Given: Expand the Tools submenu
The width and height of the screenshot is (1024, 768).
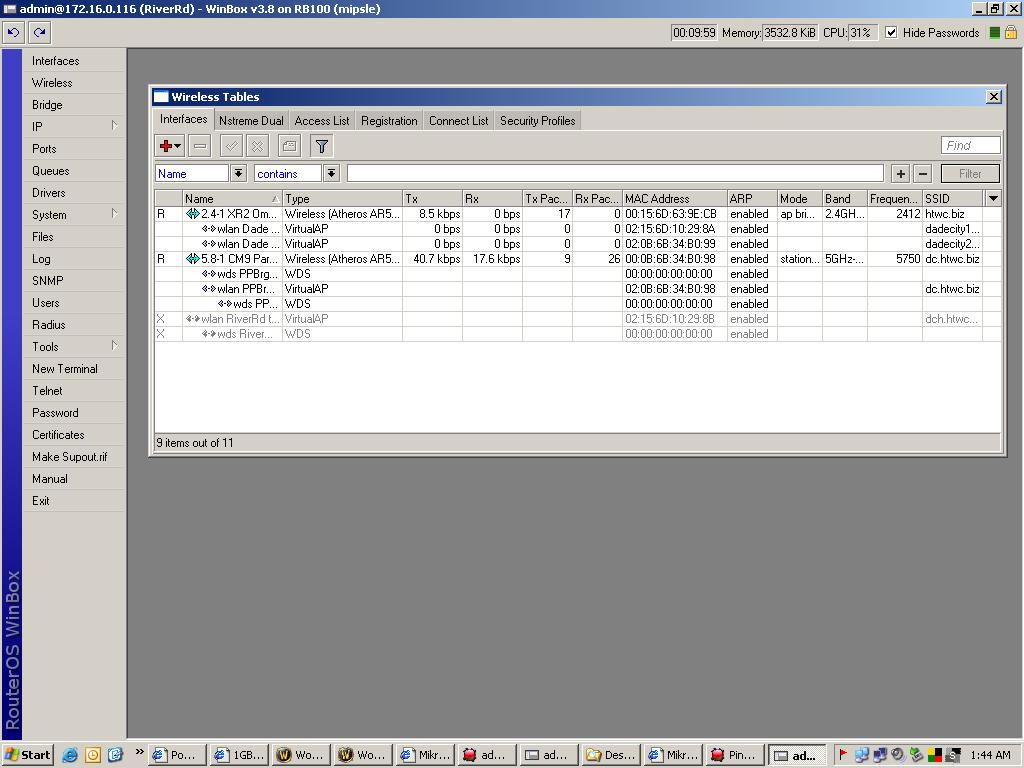Looking at the screenshot, I should pyautogui.click(x=114, y=346).
